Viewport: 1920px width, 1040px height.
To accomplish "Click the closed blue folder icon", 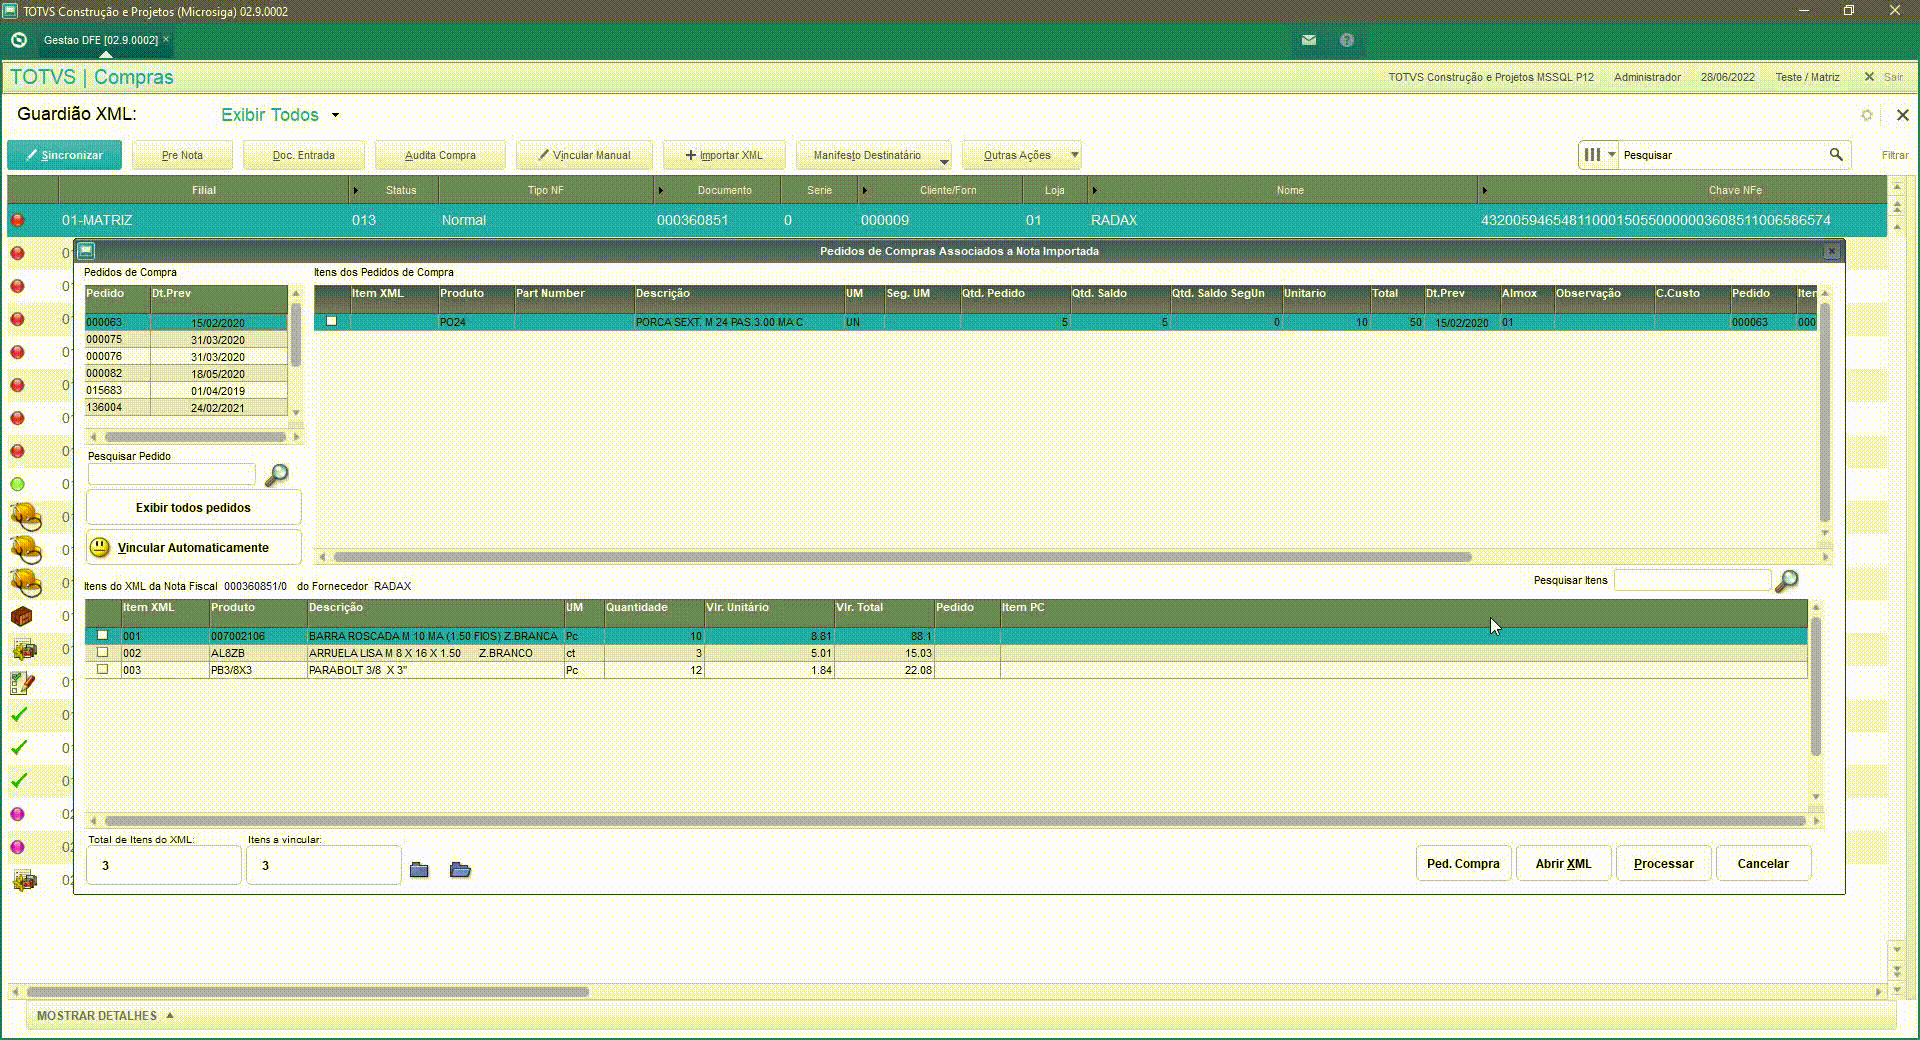I will (419, 870).
